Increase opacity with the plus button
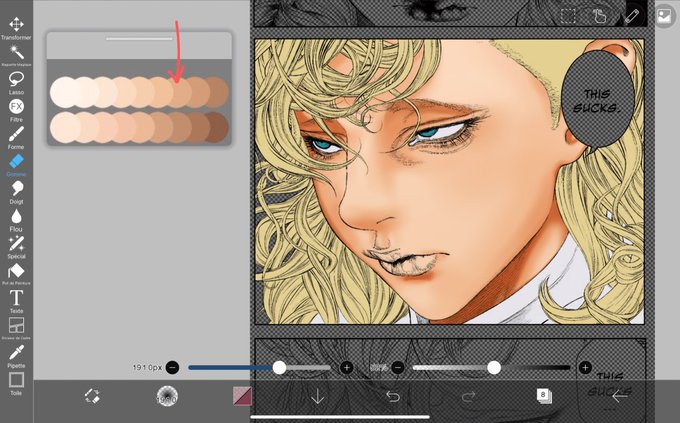 [585, 367]
